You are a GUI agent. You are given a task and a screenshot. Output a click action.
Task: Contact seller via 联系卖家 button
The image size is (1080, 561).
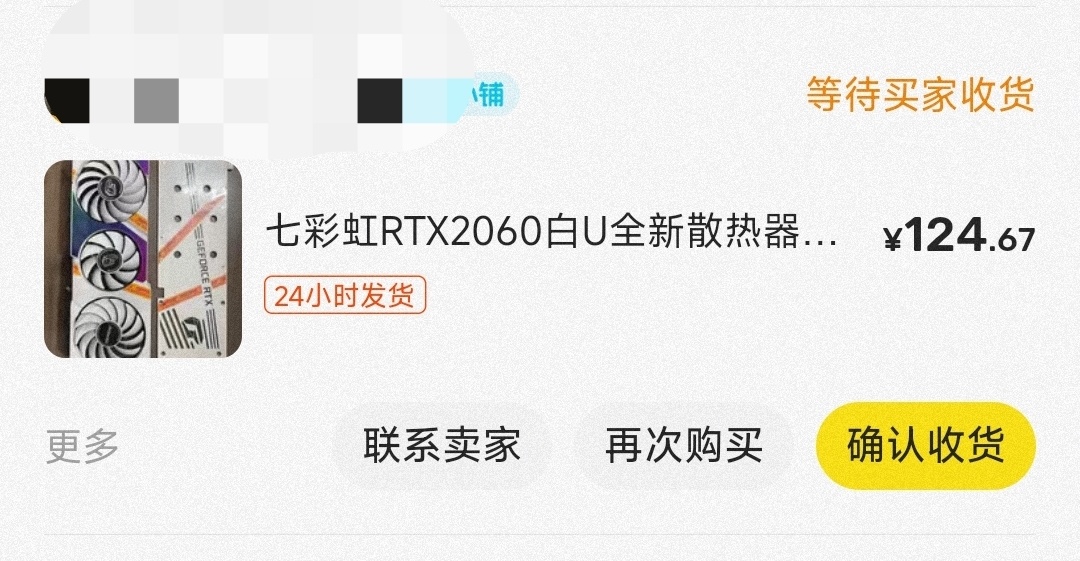[x=442, y=446]
